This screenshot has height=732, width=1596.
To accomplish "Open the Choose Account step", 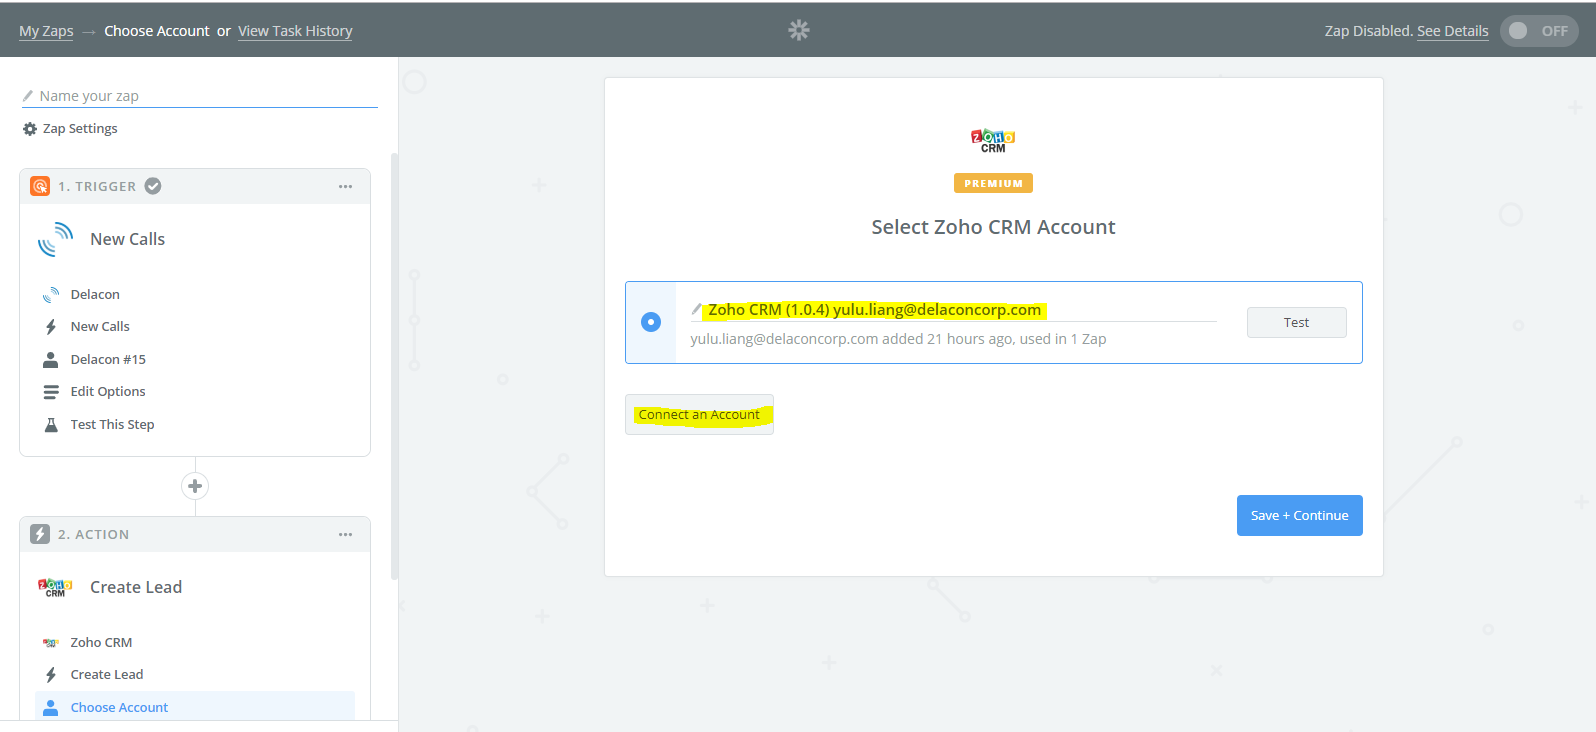I will coord(195,707).
